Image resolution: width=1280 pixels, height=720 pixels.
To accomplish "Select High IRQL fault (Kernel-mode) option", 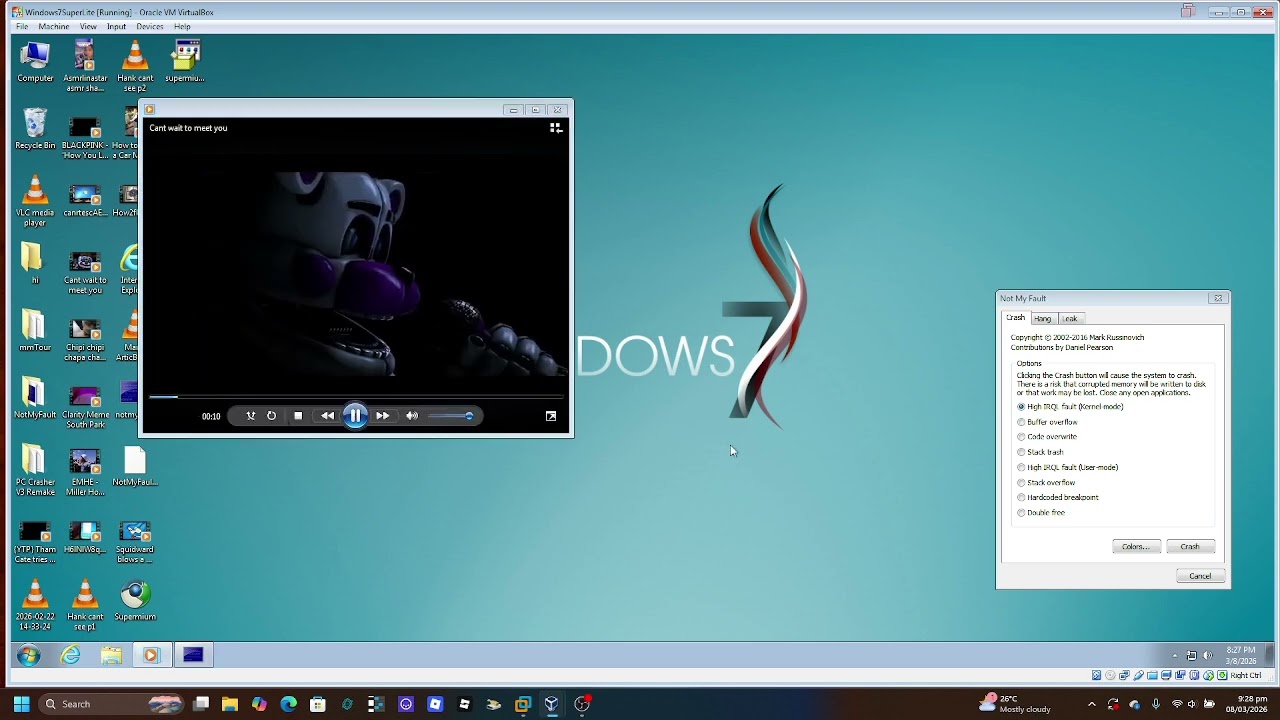I will [1070, 407].
